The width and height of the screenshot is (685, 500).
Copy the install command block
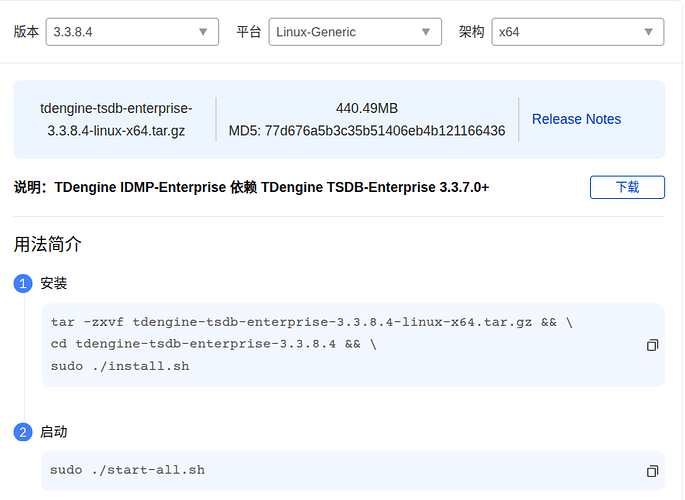652,345
